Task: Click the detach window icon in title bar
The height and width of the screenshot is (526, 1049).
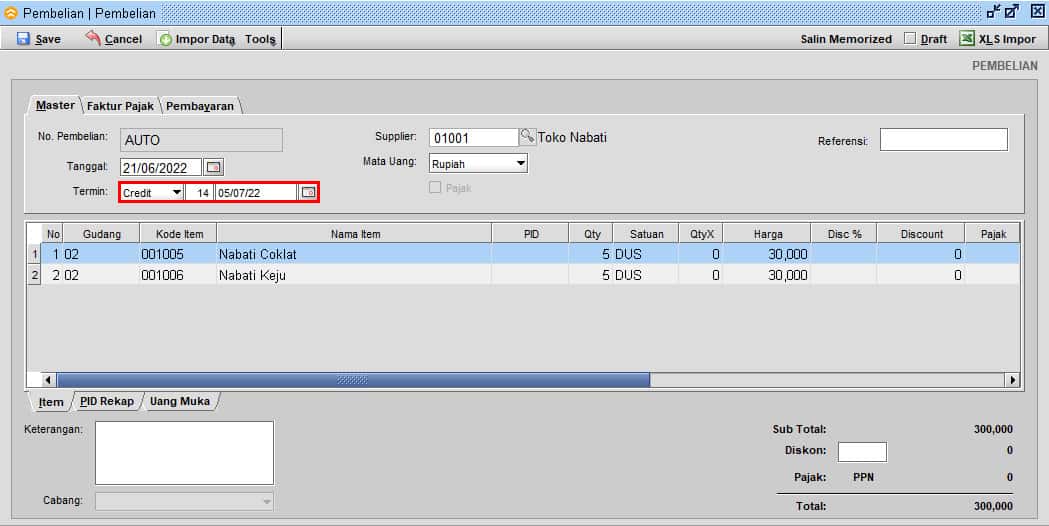Action: pyautogui.click(x=1012, y=11)
